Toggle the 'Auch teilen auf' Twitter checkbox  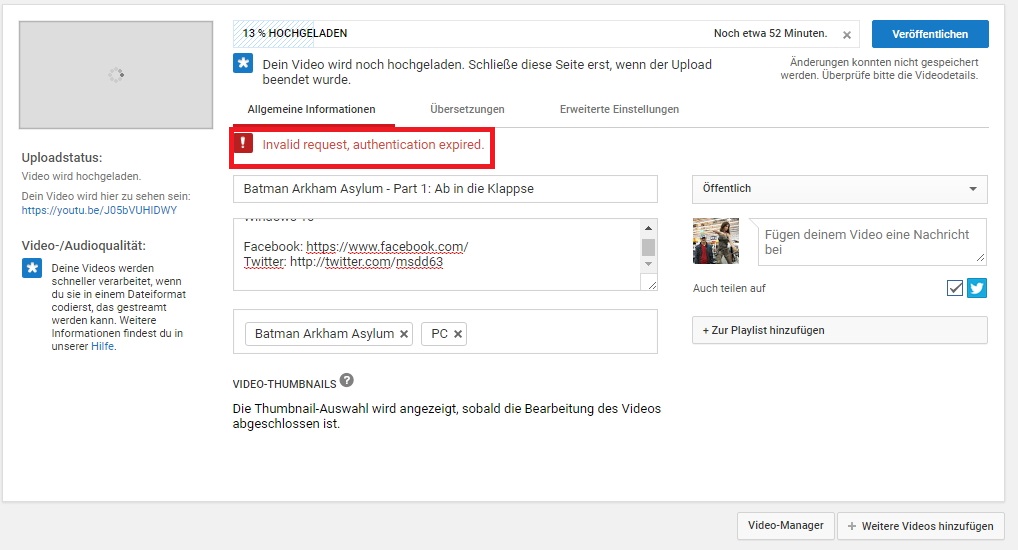955,288
